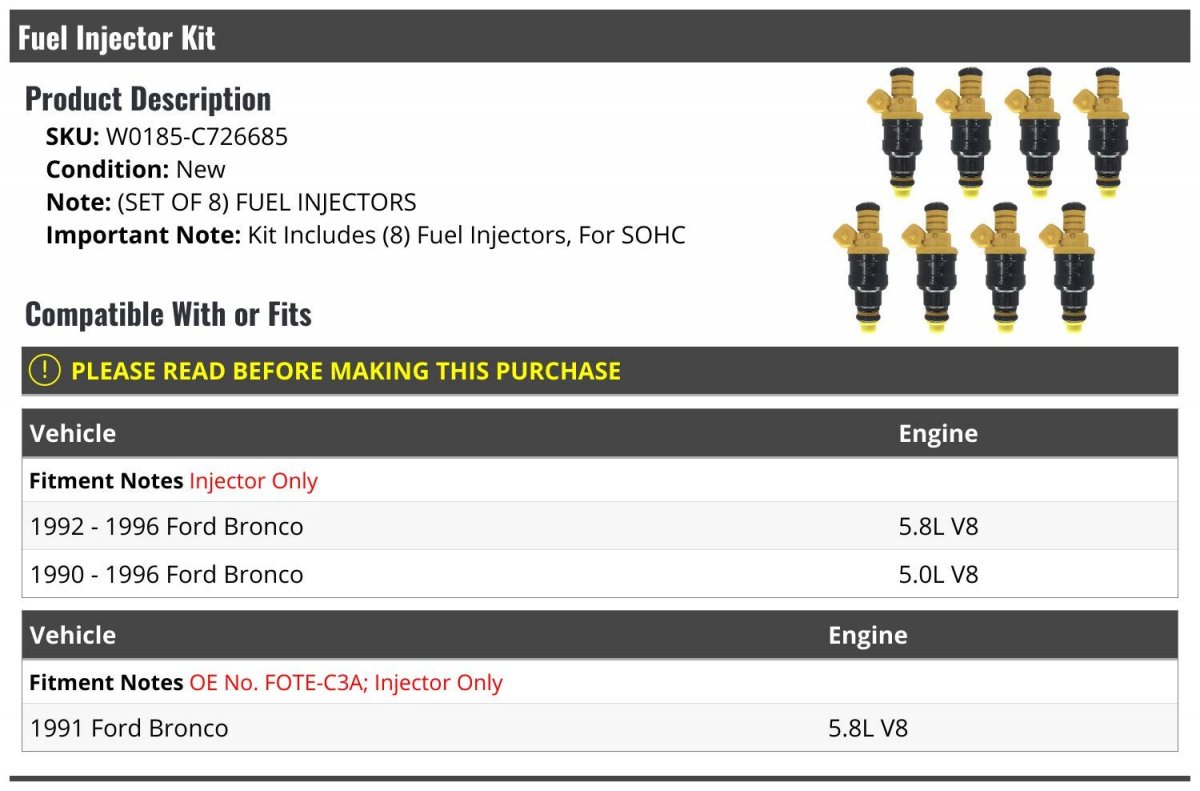Screen dimensions: 1200x791
Task: Click the 5.0L V8 engine cell
Action: pos(938,574)
